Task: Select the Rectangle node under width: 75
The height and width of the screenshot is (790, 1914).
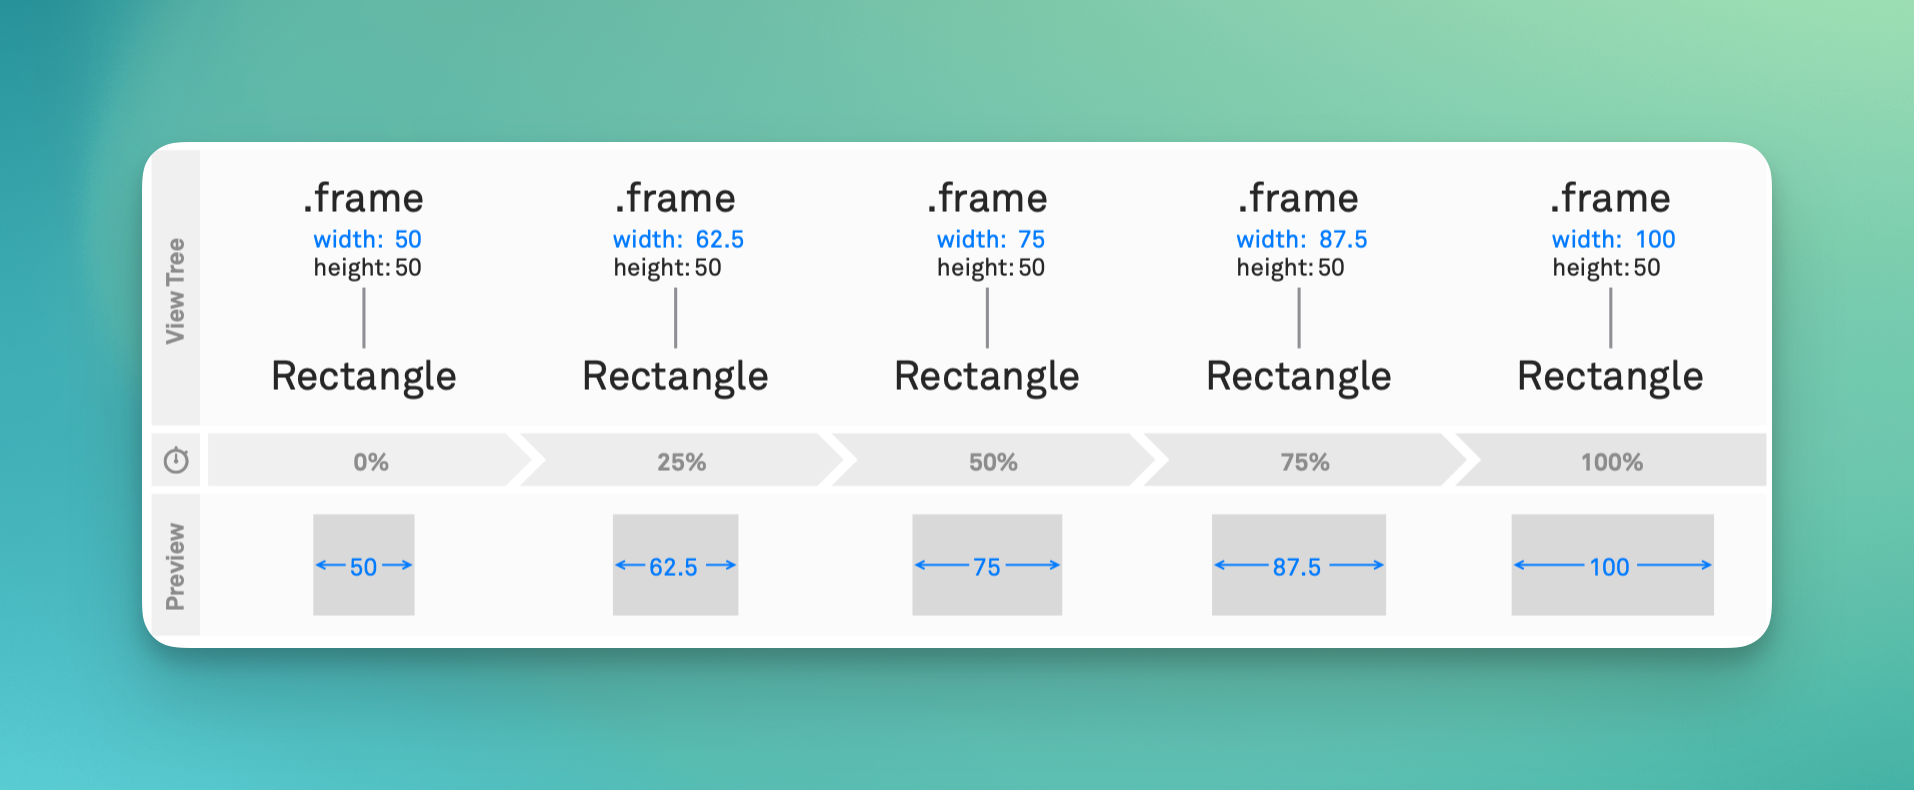Action: [x=987, y=376]
